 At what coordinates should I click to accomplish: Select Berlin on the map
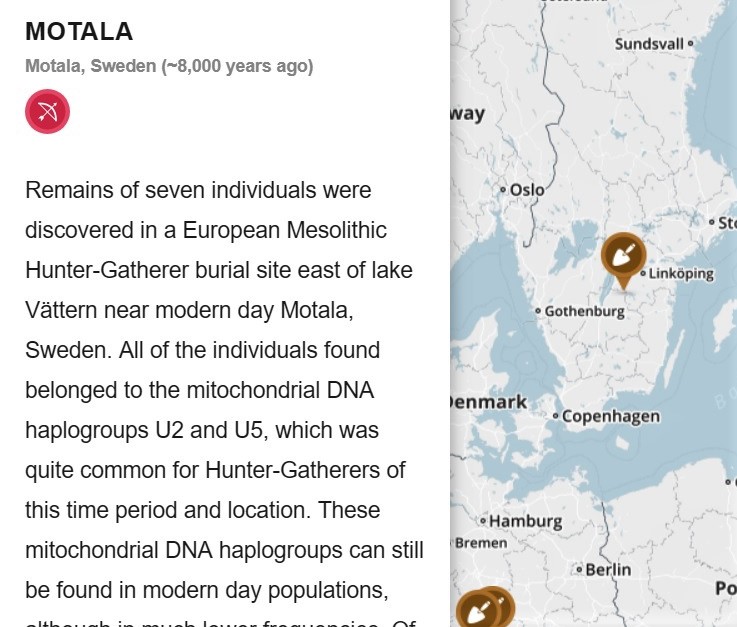point(608,569)
